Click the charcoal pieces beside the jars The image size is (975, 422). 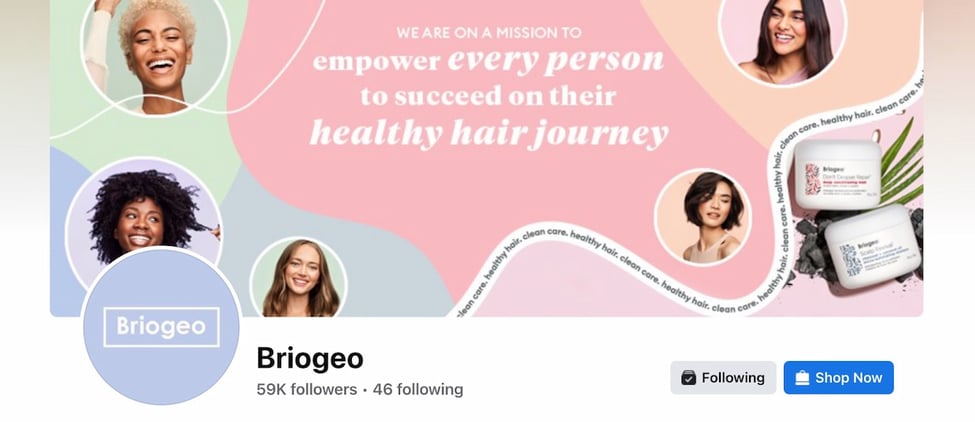click(812, 244)
